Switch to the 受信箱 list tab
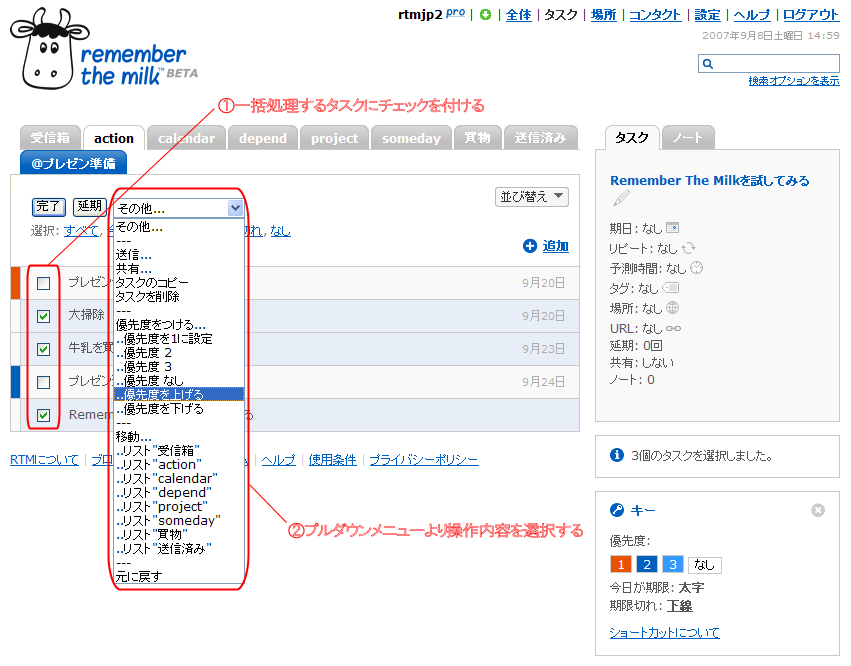This screenshot has width=851, height=666. [x=50, y=138]
